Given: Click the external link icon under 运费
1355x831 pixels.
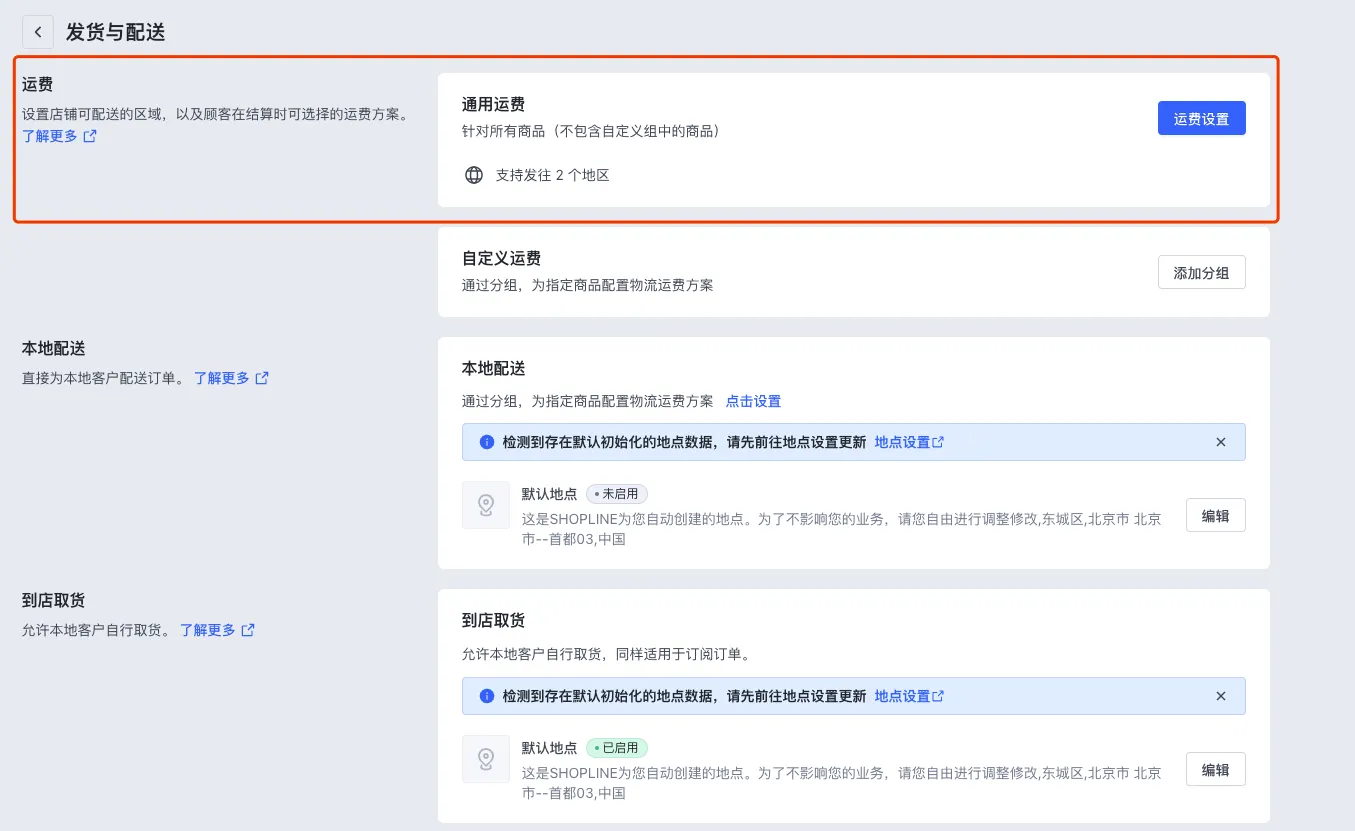Looking at the screenshot, I should (90, 136).
